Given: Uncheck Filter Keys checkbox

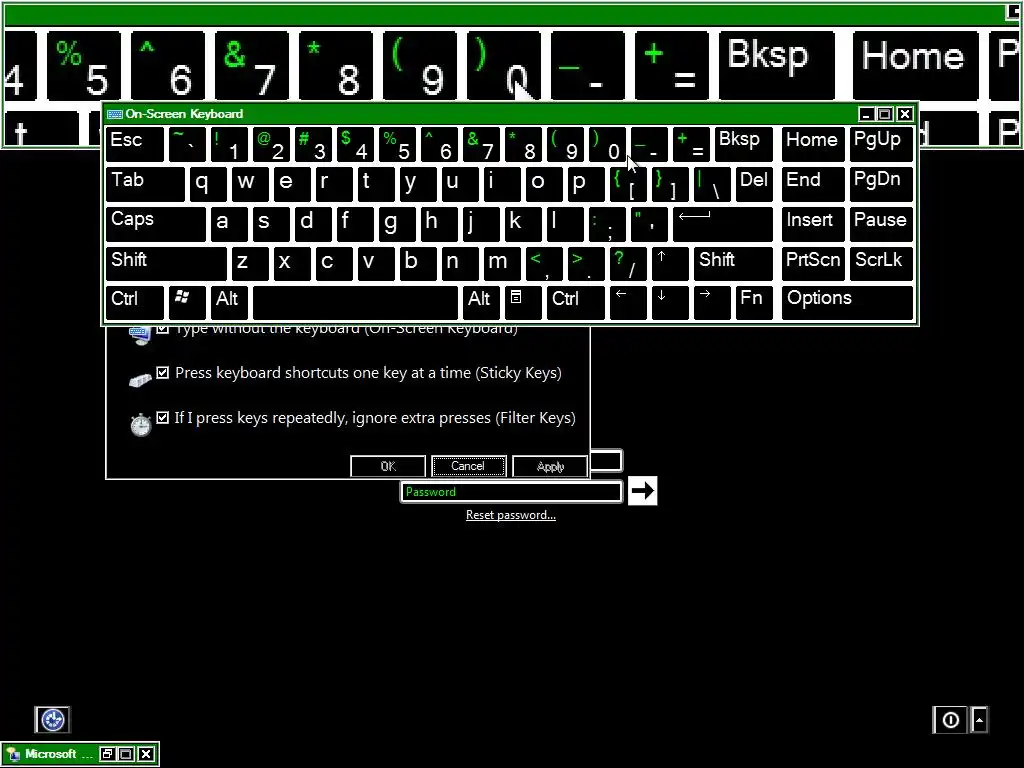Looking at the screenshot, I should tap(163, 417).
